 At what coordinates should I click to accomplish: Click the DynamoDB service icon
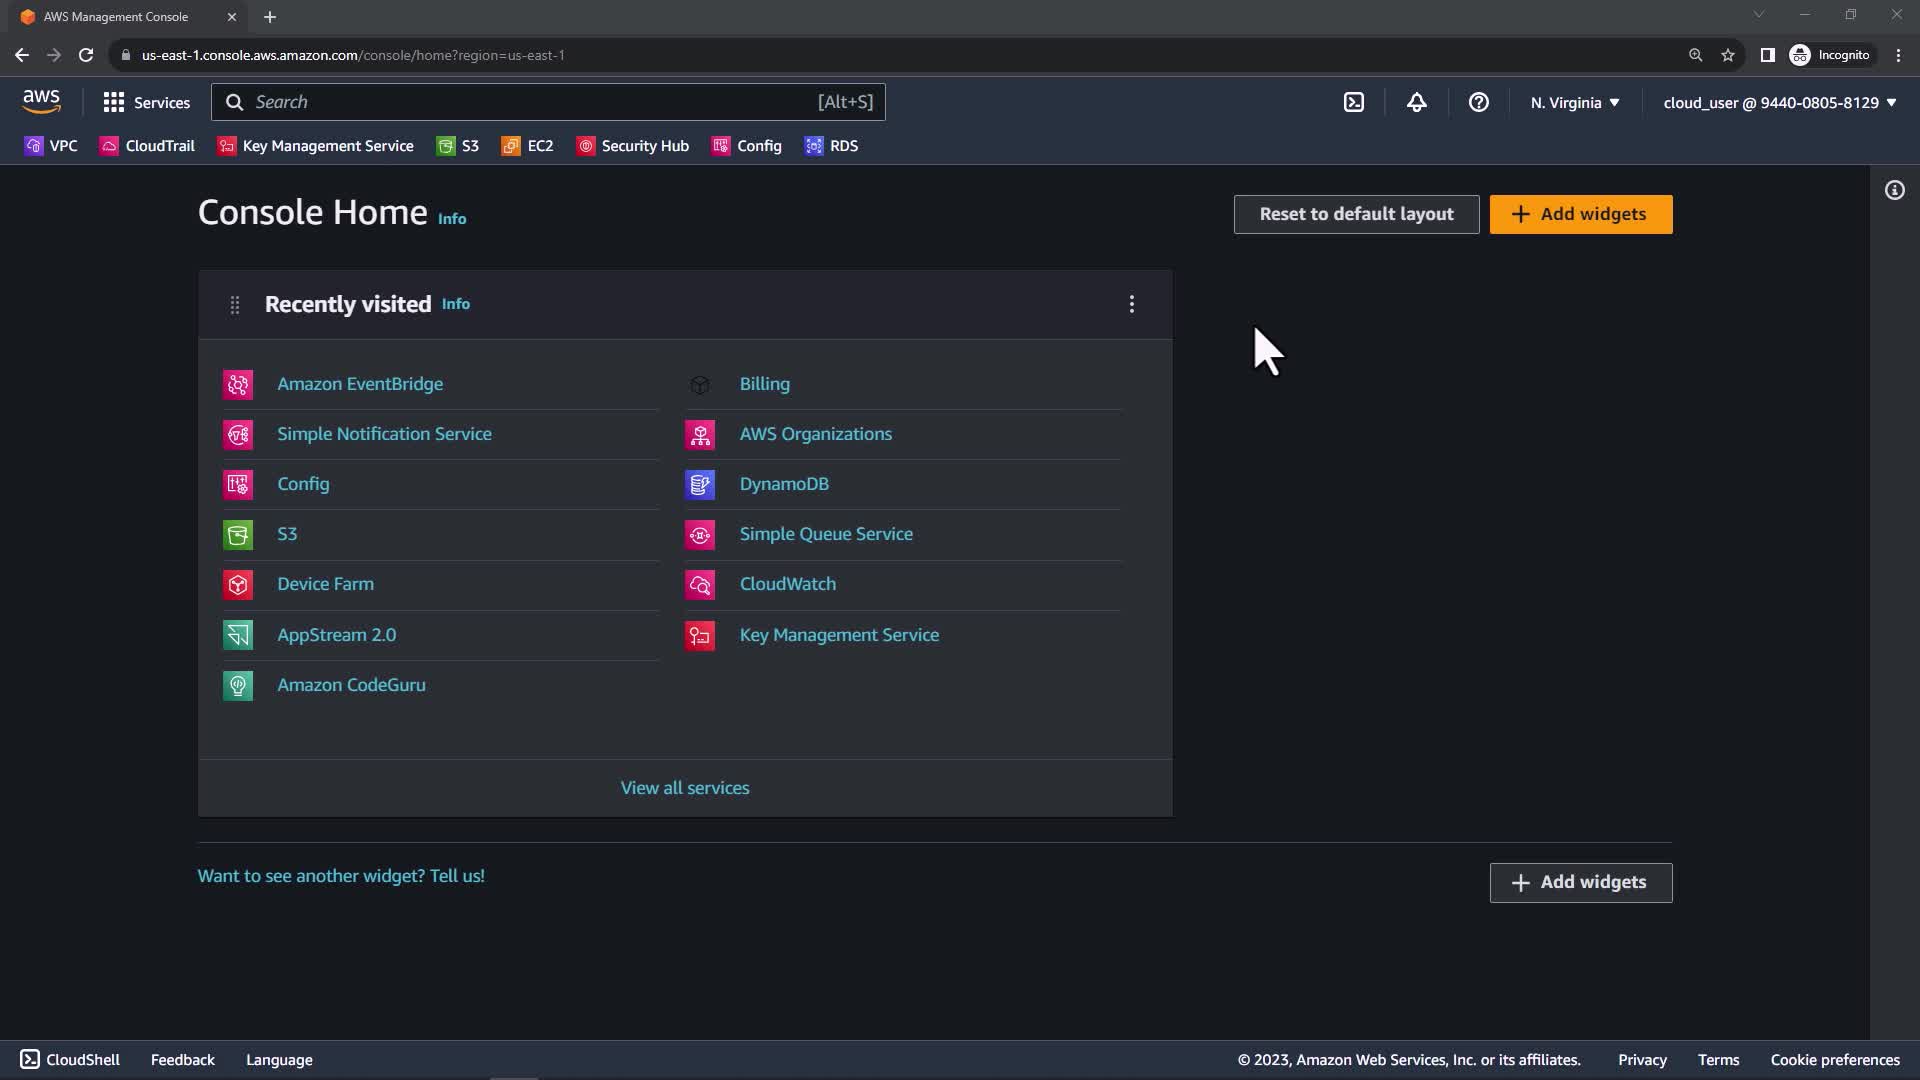[700, 484]
